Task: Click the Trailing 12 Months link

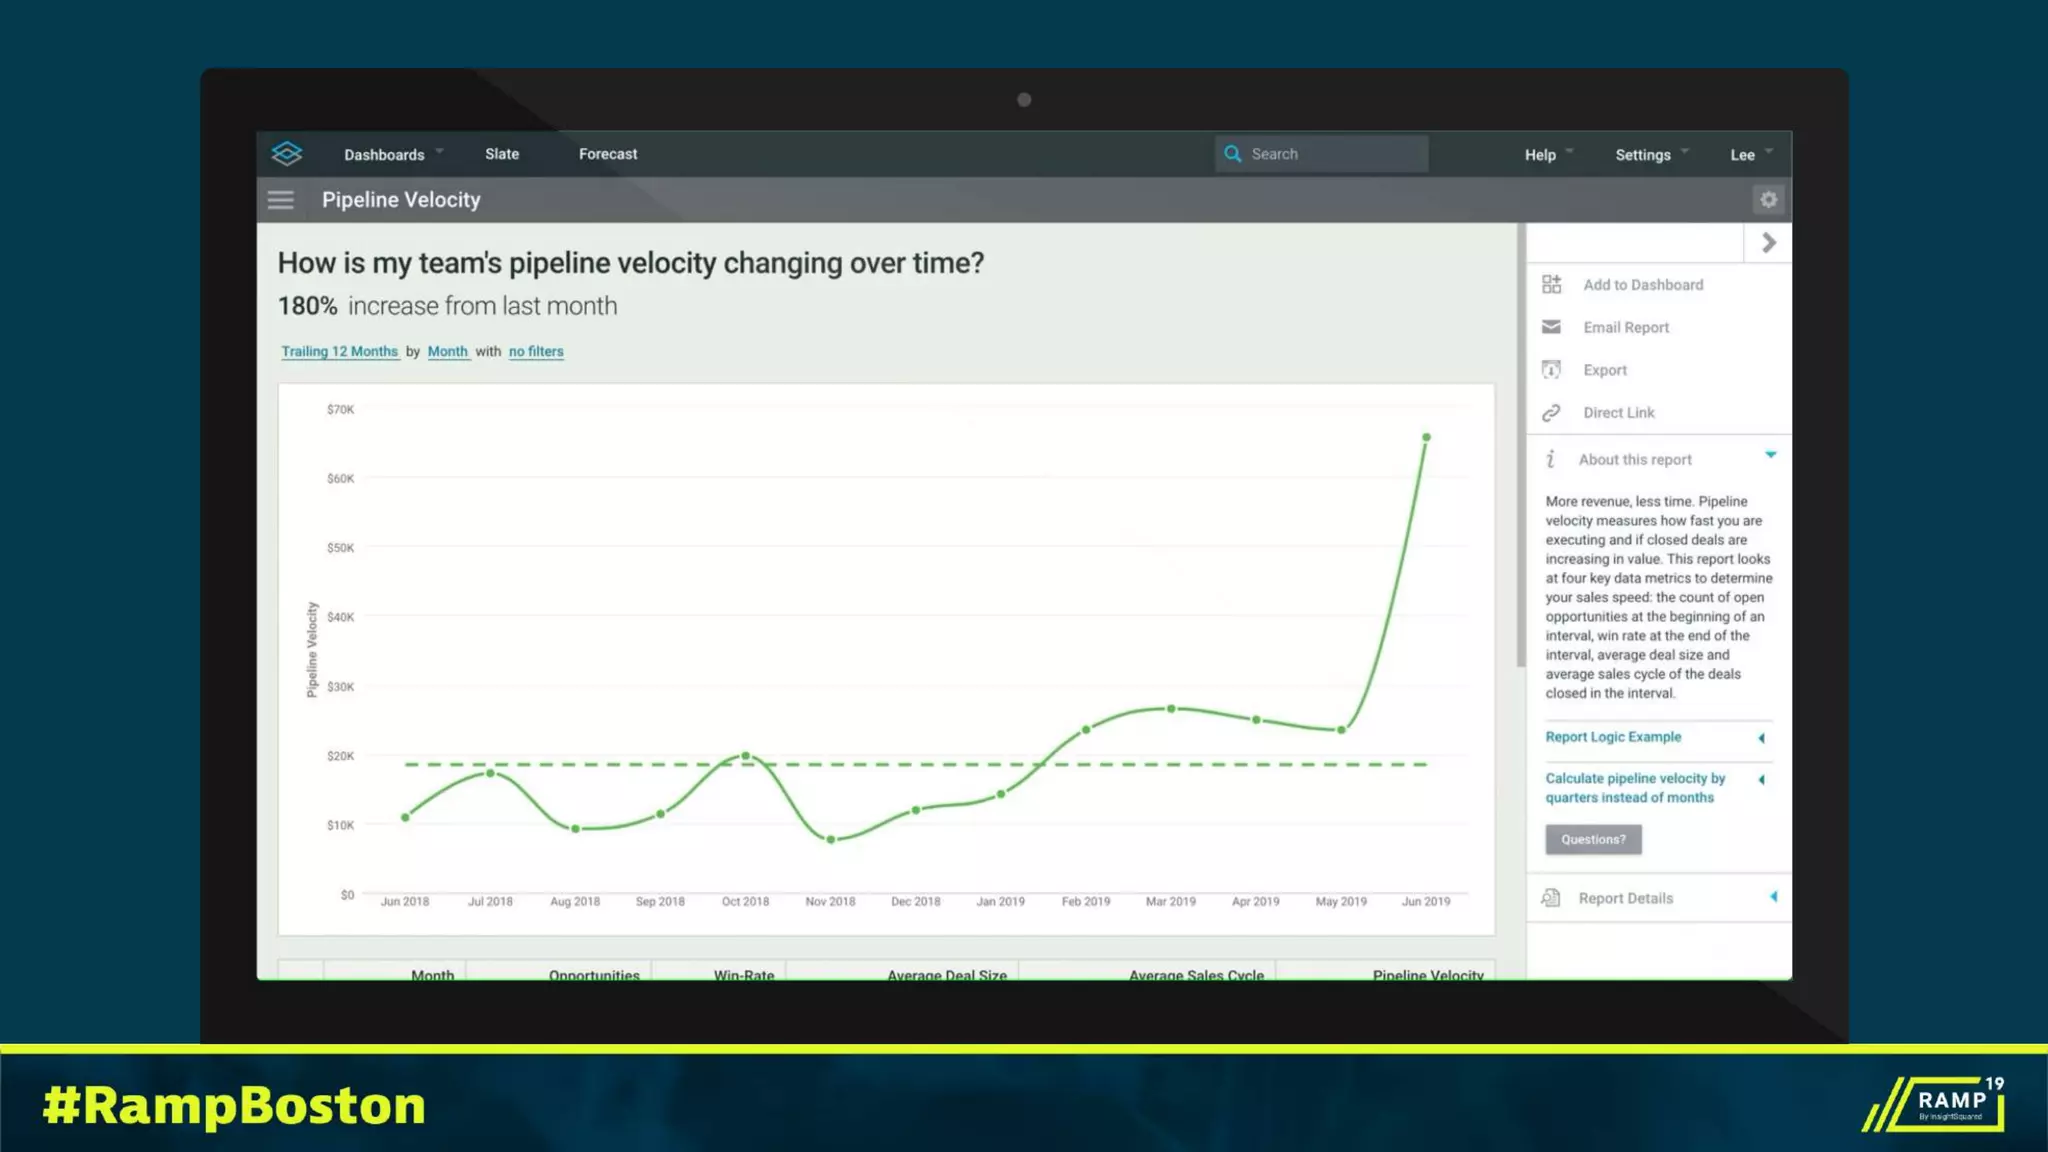Action: coord(340,351)
